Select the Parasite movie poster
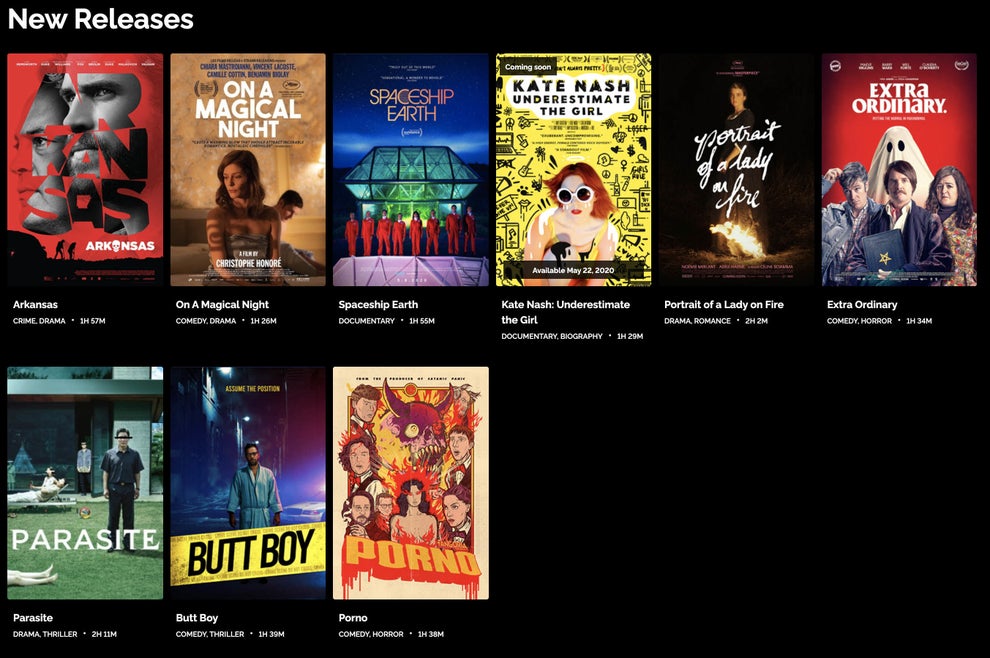Viewport: 990px width, 658px height. (x=85, y=483)
